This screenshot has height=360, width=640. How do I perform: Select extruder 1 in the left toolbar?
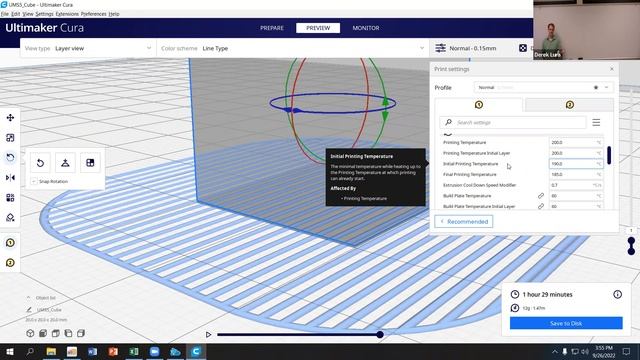point(10,243)
